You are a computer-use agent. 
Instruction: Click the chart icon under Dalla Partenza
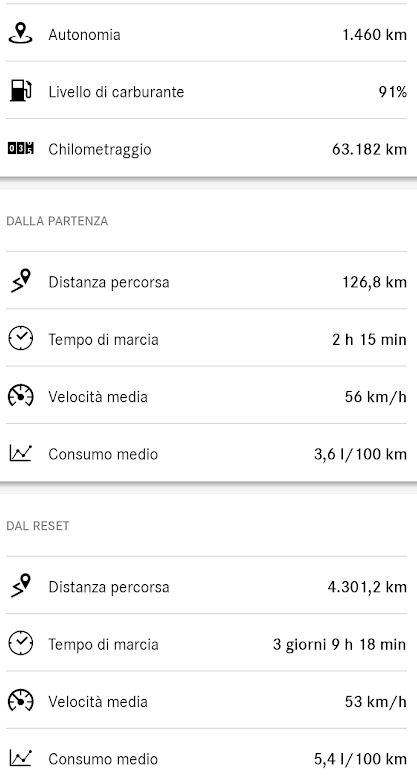(x=20, y=453)
